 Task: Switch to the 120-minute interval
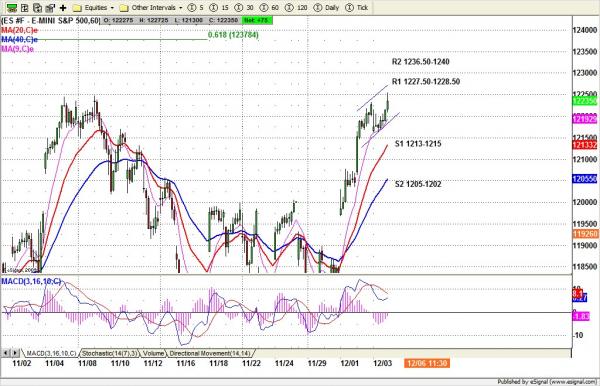point(296,8)
